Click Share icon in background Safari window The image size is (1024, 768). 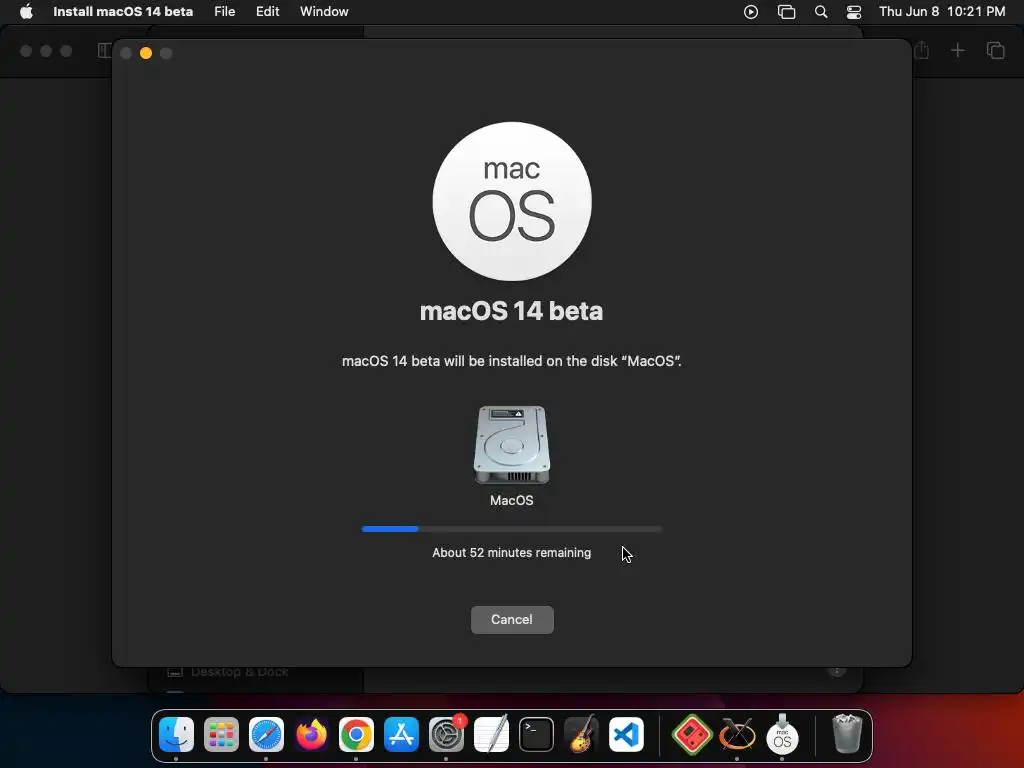click(921, 50)
